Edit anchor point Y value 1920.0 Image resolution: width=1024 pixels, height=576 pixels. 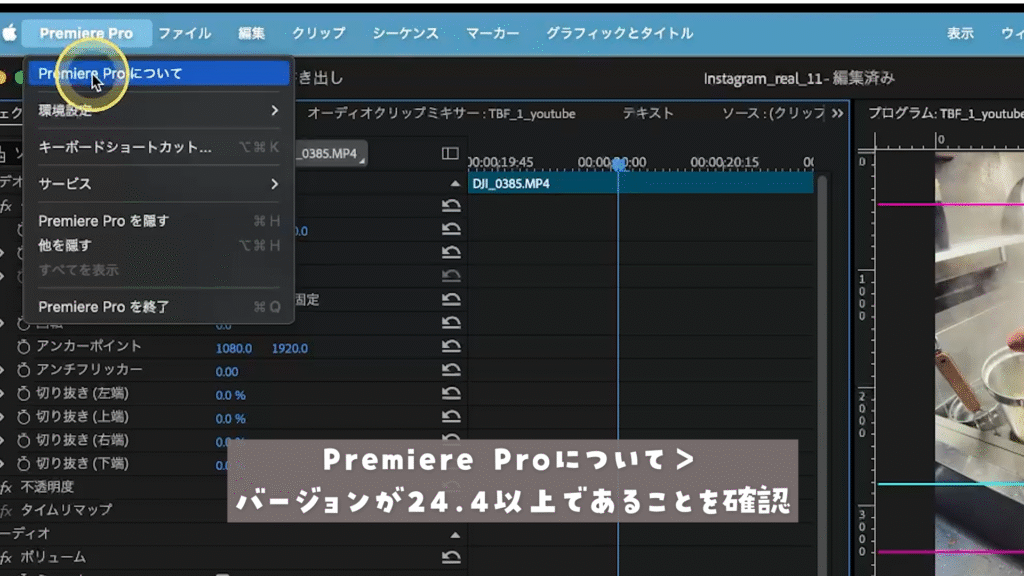(x=289, y=349)
